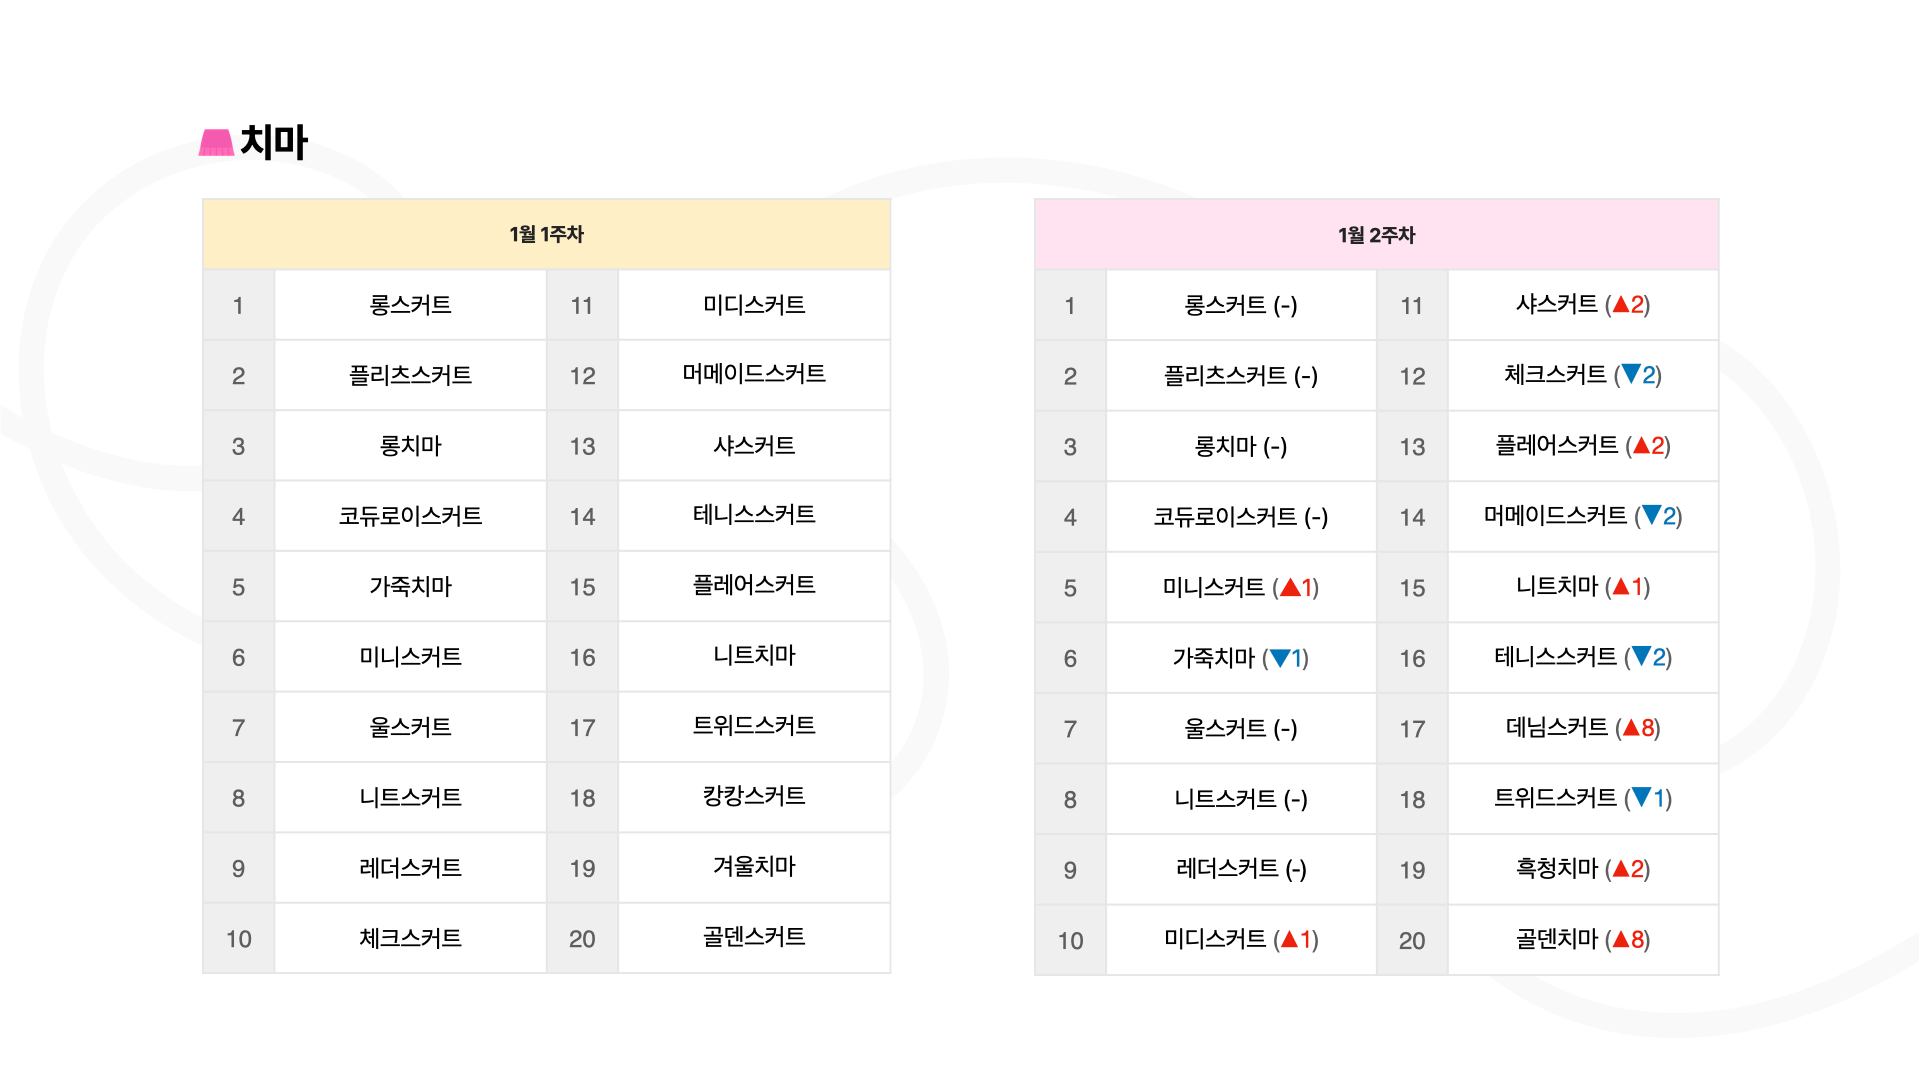The width and height of the screenshot is (1920, 1080).
Task: Click rank number 5 in the 1월 2주차 table
Action: [x=1070, y=588]
